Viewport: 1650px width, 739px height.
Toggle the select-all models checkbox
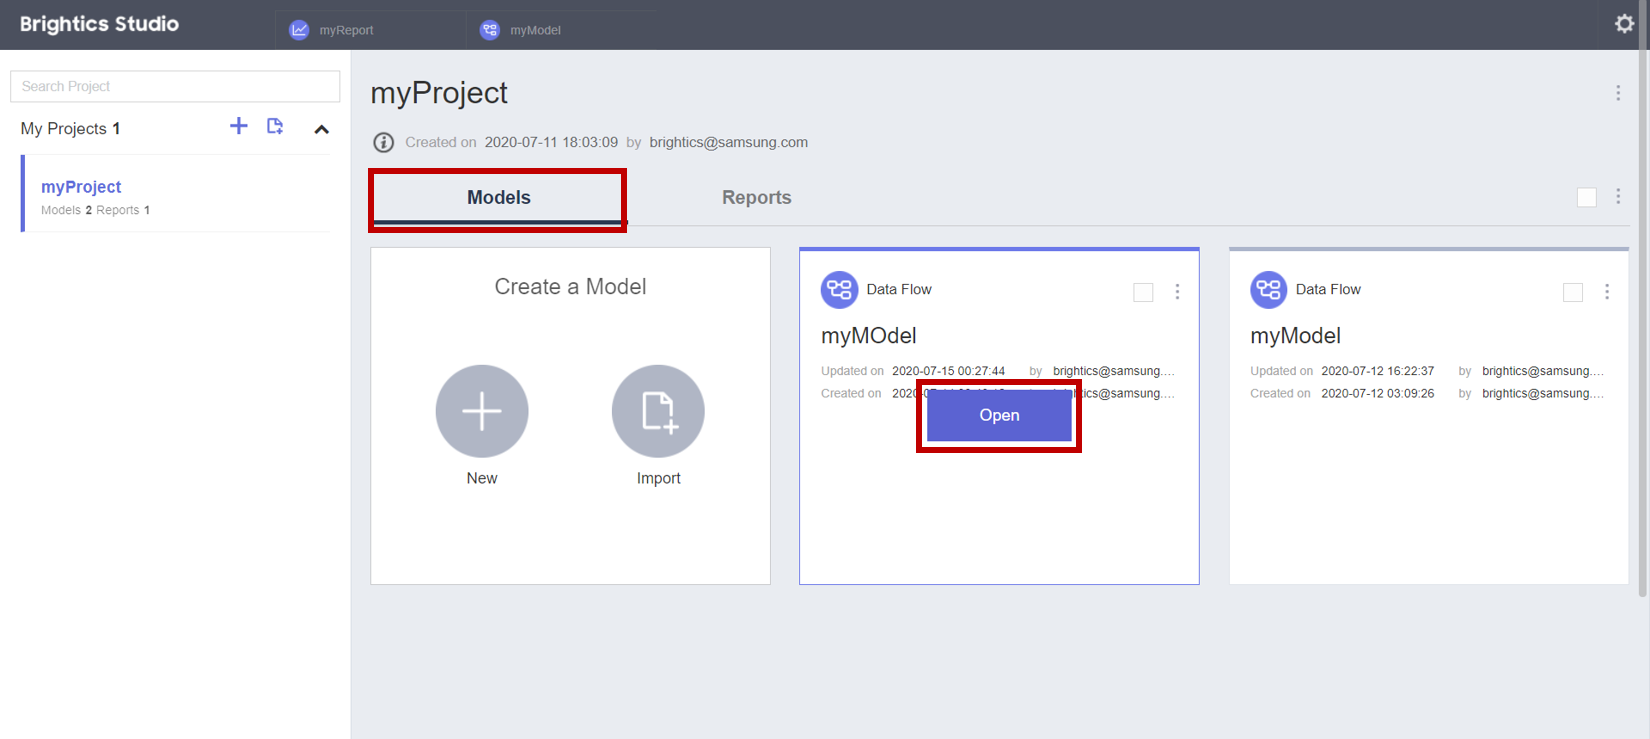(1586, 197)
